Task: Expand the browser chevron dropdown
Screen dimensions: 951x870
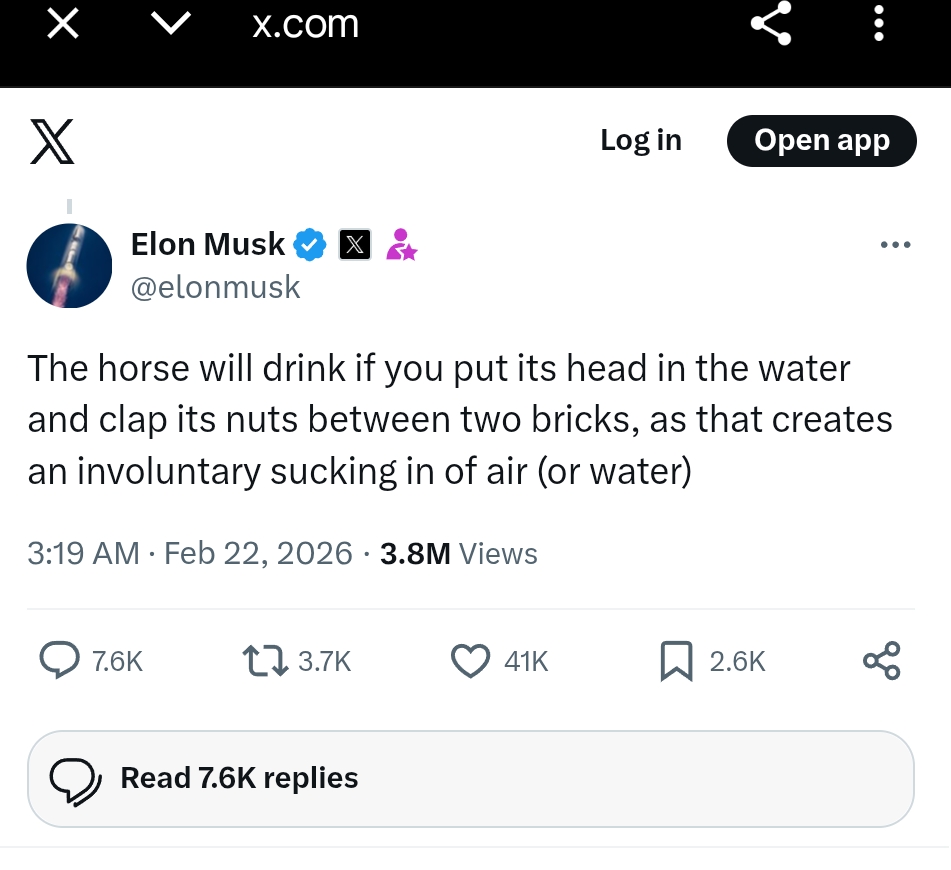Action: [171, 24]
